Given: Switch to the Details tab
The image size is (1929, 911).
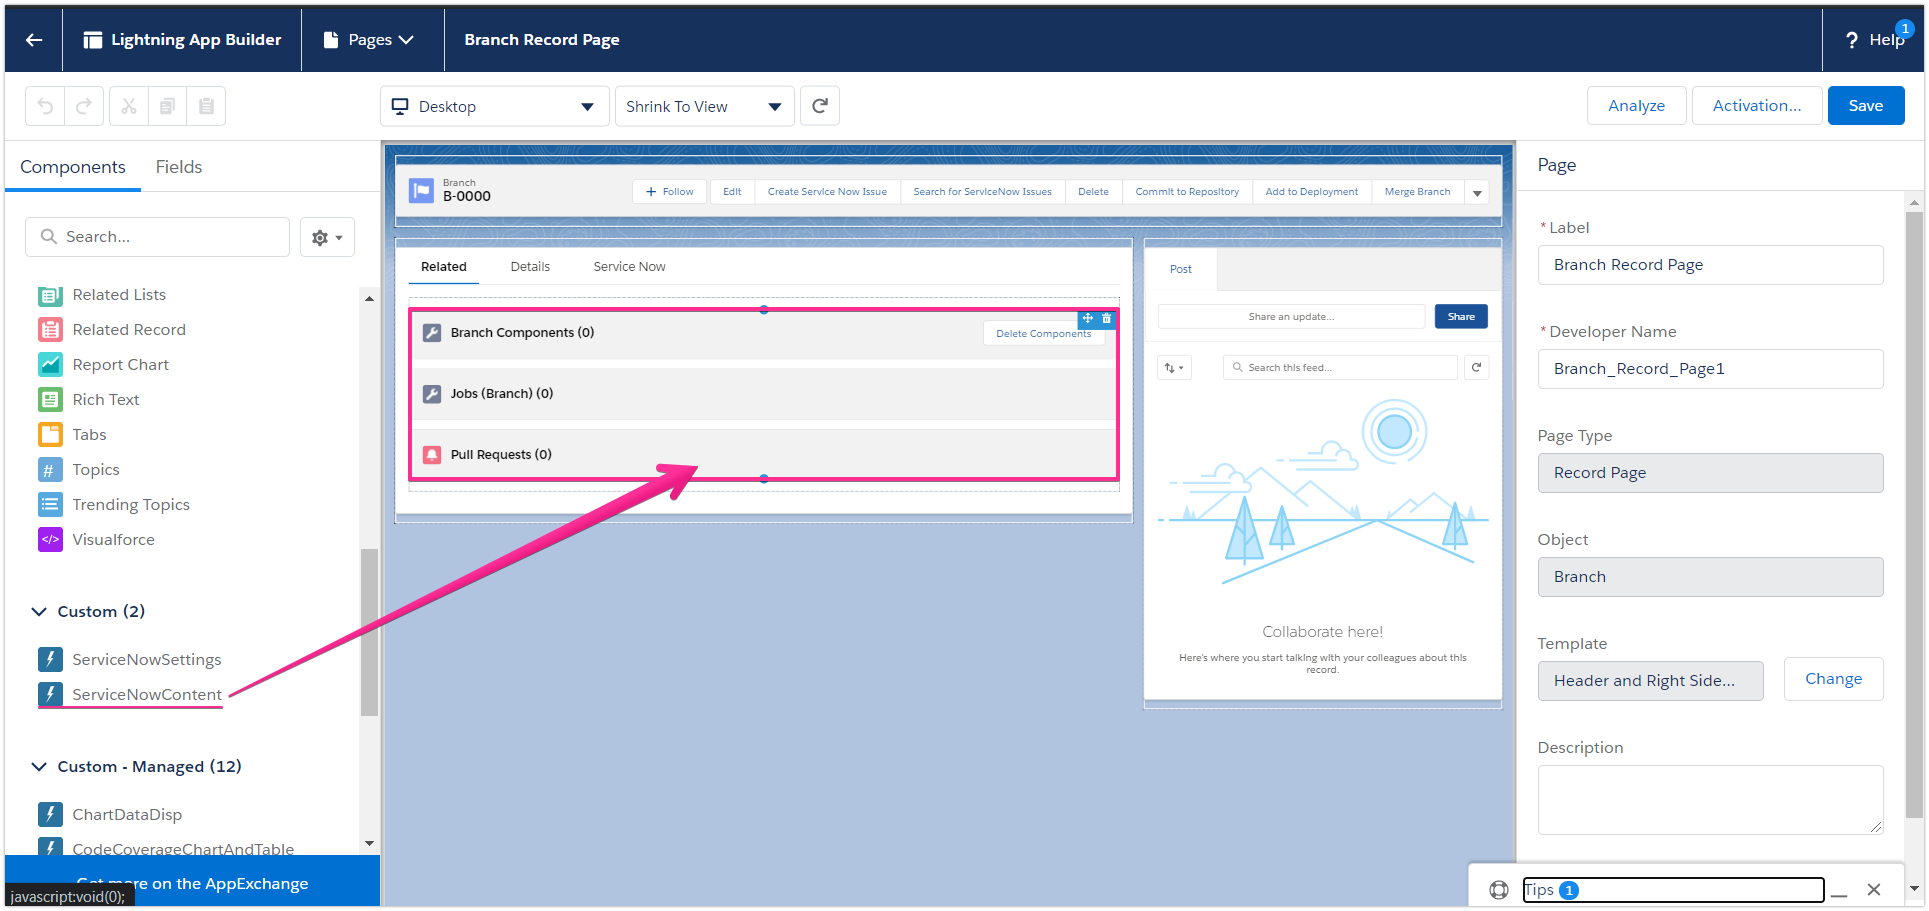Looking at the screenshot, I should tap(529, 266).
